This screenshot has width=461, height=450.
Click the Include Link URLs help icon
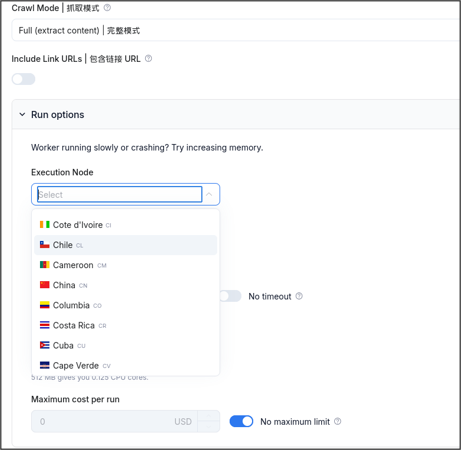pyautogui.click(x=148, y=59)
